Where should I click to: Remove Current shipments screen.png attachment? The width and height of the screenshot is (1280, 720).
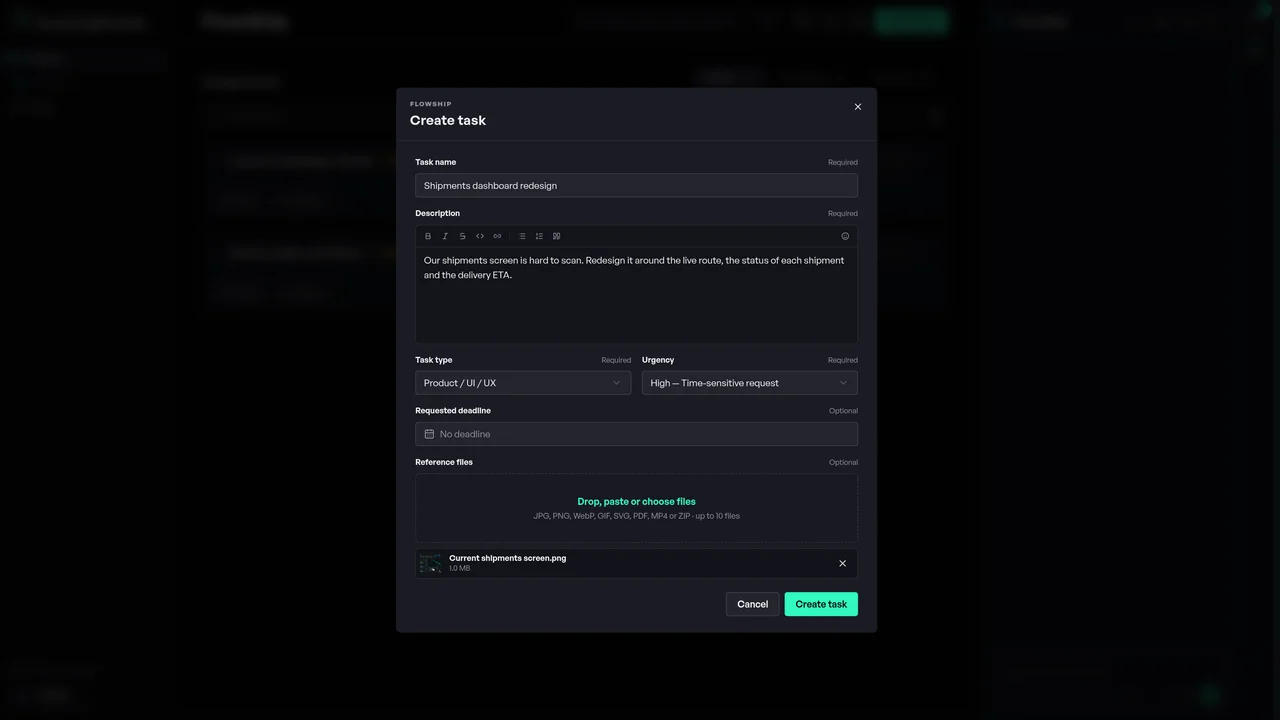tap(842, 564)
